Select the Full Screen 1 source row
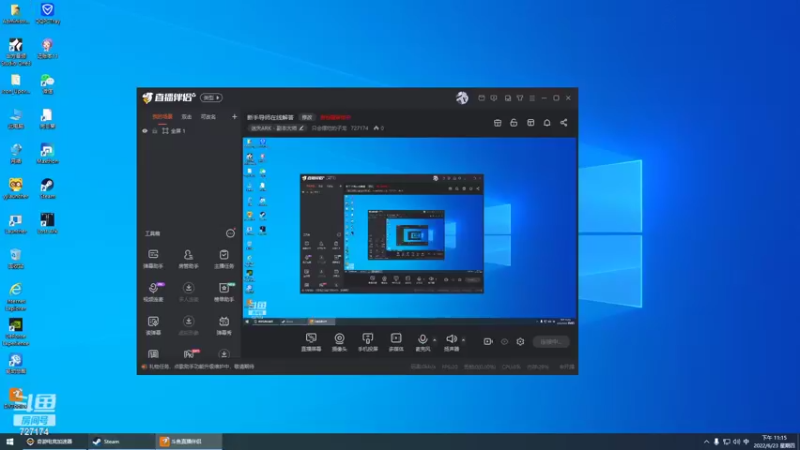This screenshot has width=800, height=450. [x=190, y=131]
